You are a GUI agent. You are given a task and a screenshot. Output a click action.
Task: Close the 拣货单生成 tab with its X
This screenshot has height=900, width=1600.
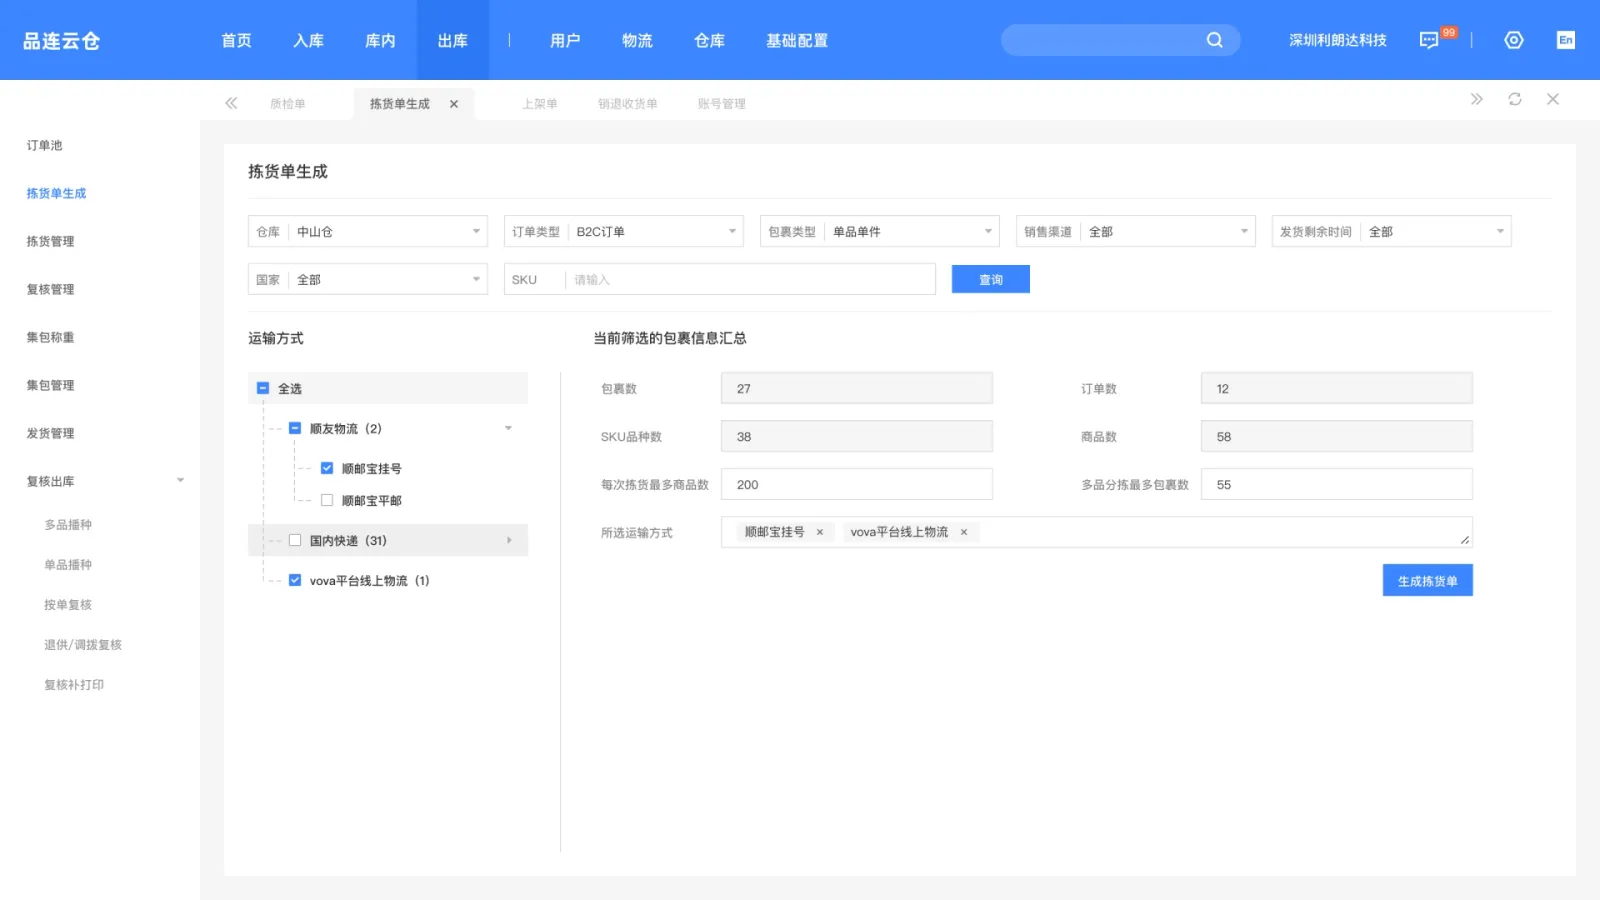point(454,104)
